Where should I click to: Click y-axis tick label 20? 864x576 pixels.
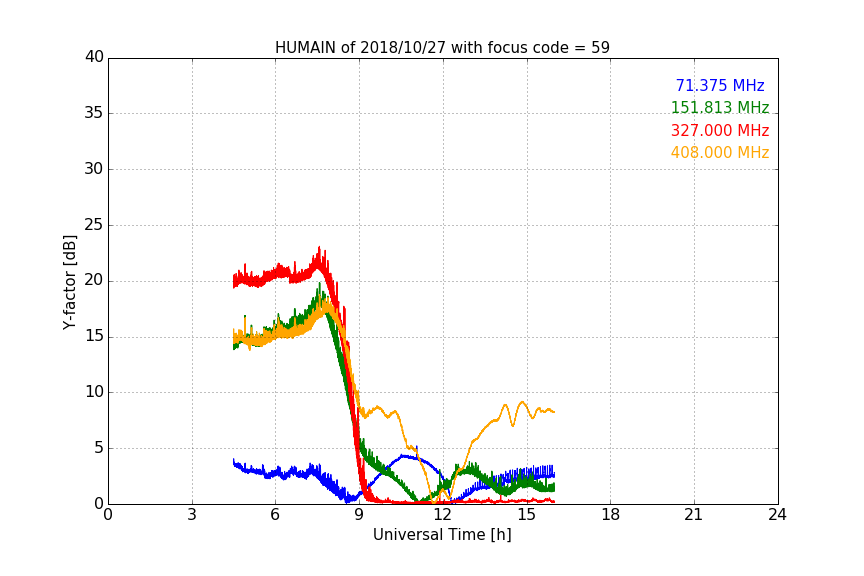coord(94,280)
